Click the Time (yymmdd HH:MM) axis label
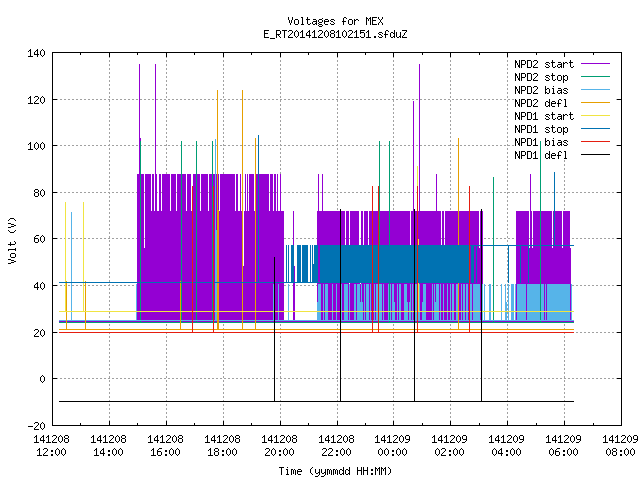This screenshot has height=480, width=640. 335,471
